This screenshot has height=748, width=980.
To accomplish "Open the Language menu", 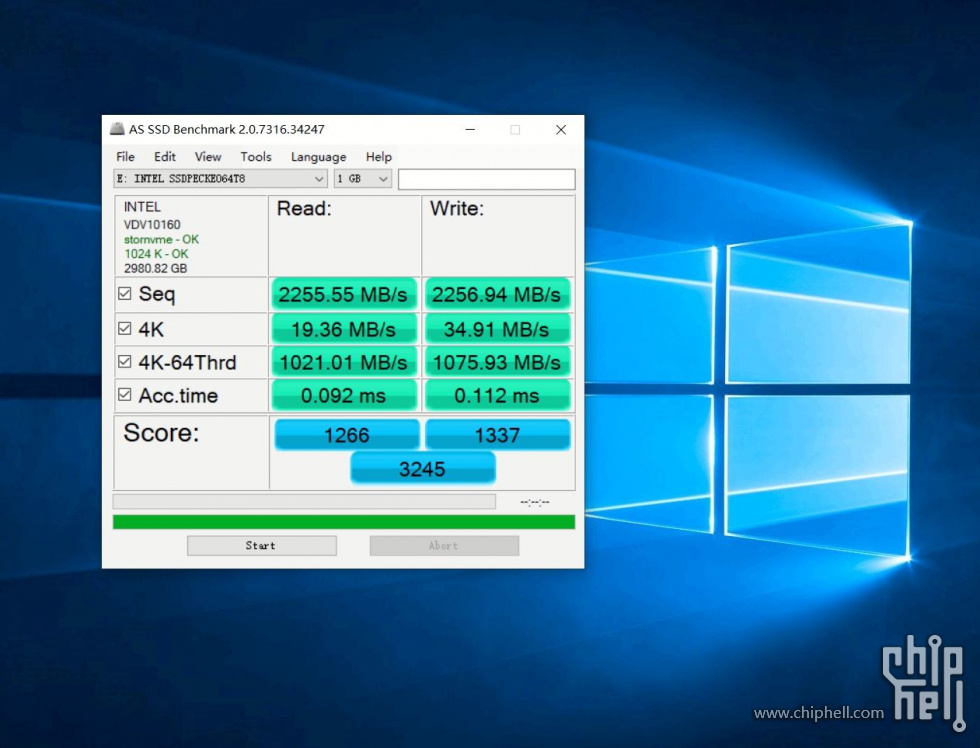I will coord(318,157).
